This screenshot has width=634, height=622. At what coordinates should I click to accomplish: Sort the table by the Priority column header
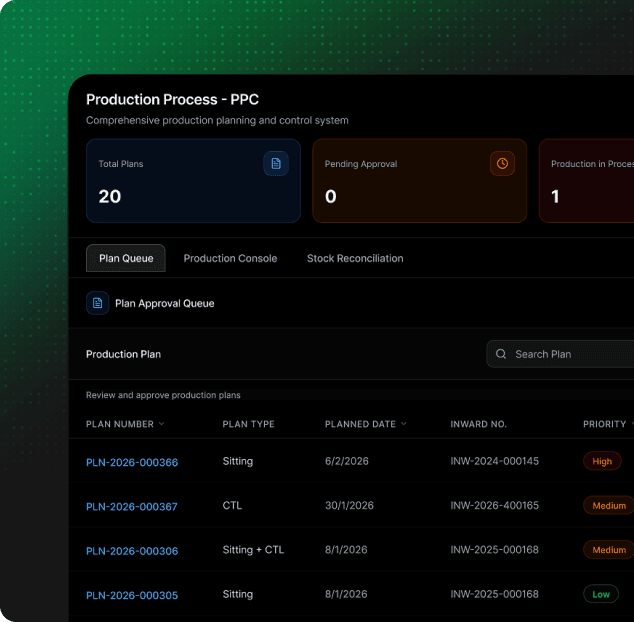click(604, 424)
